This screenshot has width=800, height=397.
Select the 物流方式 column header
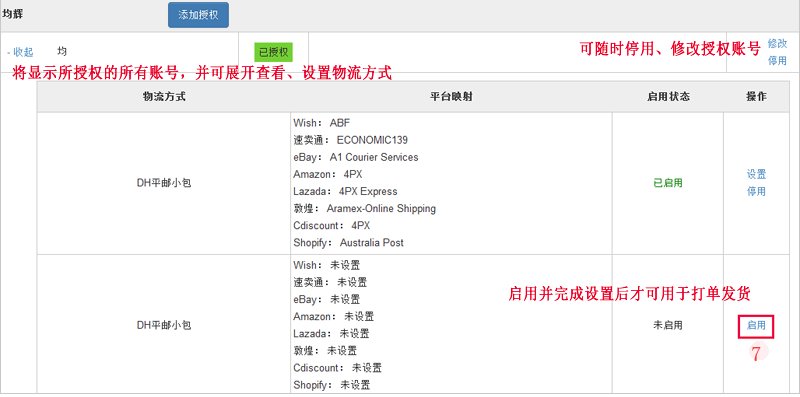pos(164,97)
